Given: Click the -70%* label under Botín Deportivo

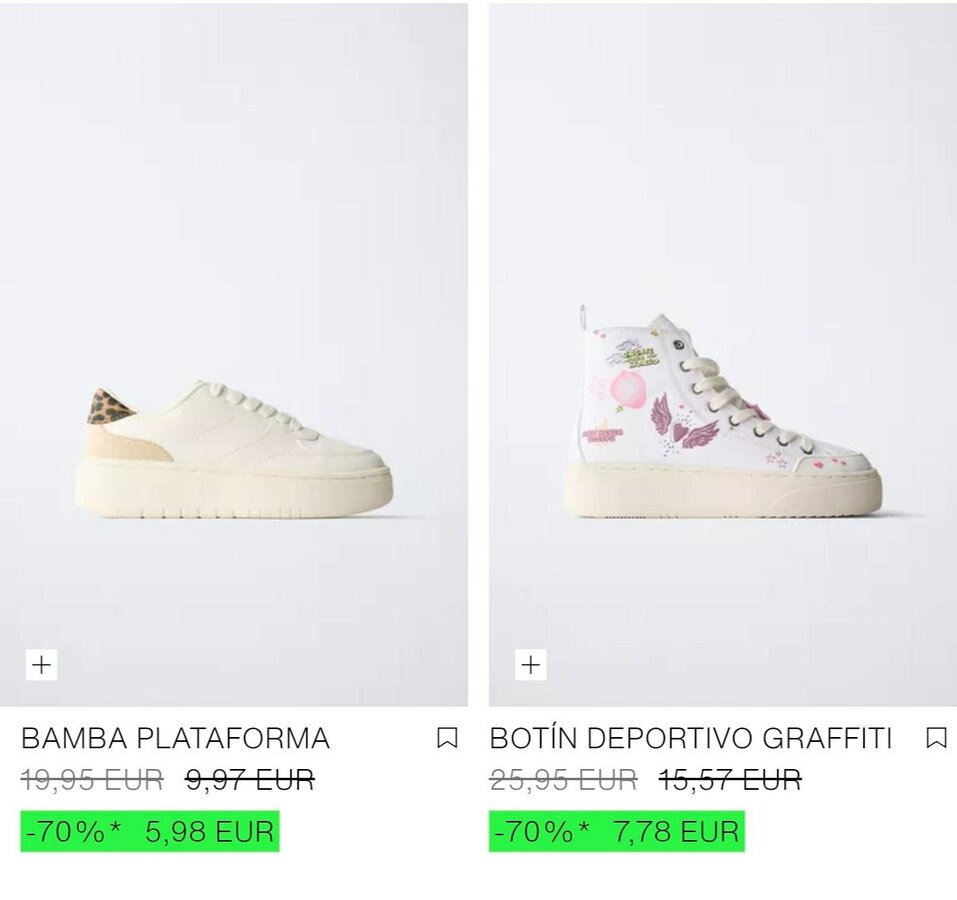Looking at the screenshot, I should (x=542, y=832).
